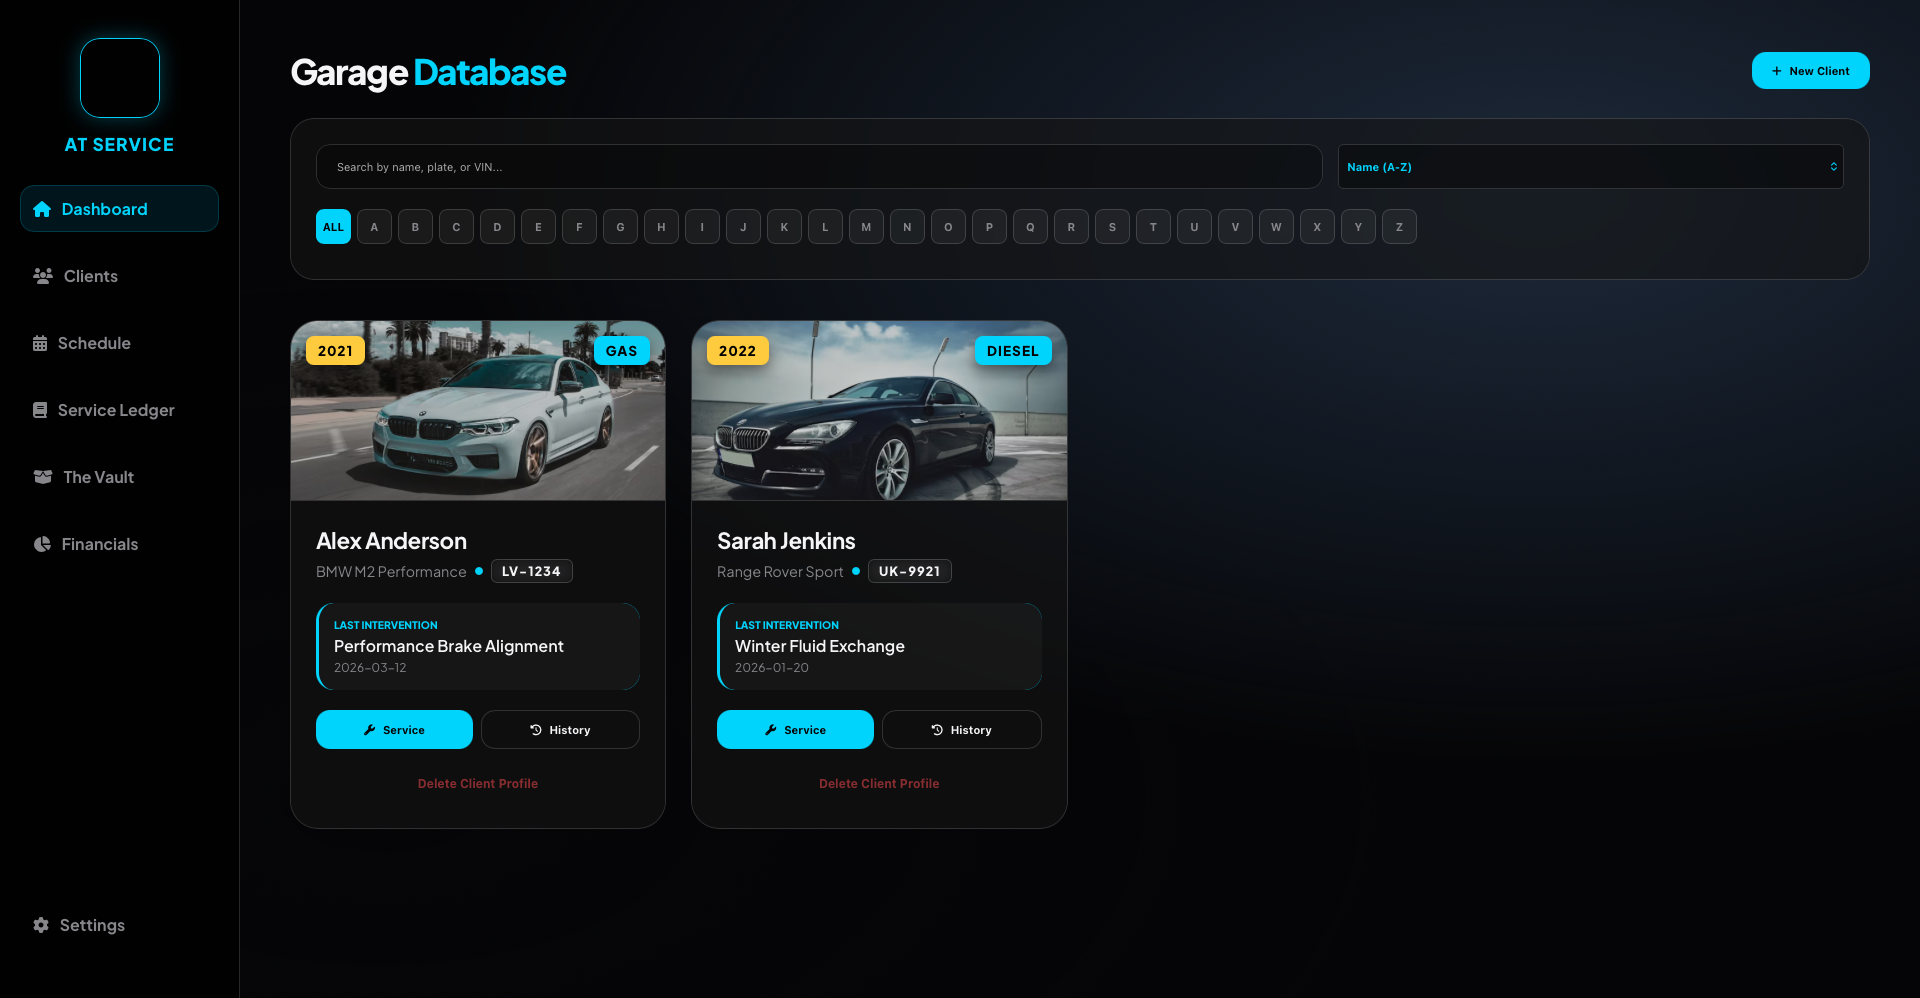The height and width of the screenshot is (998, 1920).
Task: Click history clock icon on Sarah Jenkins' card
Action: [937, 730]
